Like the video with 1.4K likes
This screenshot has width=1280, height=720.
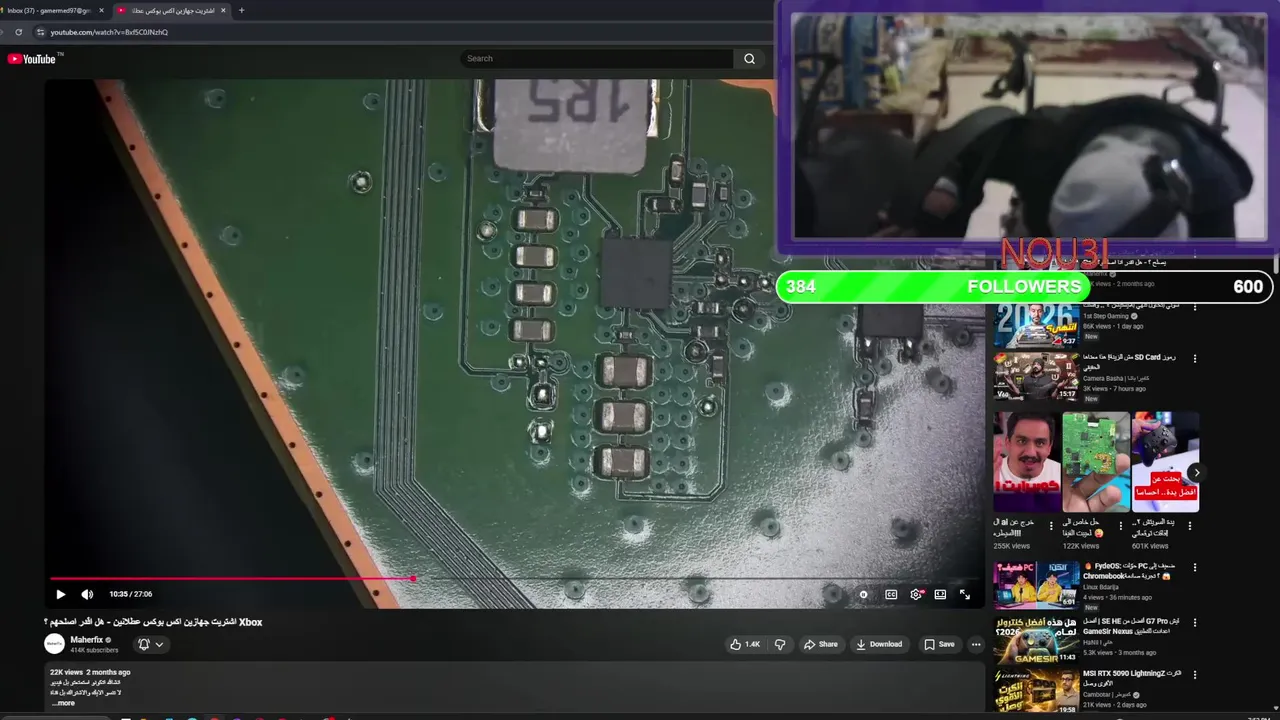pos(746,644)
